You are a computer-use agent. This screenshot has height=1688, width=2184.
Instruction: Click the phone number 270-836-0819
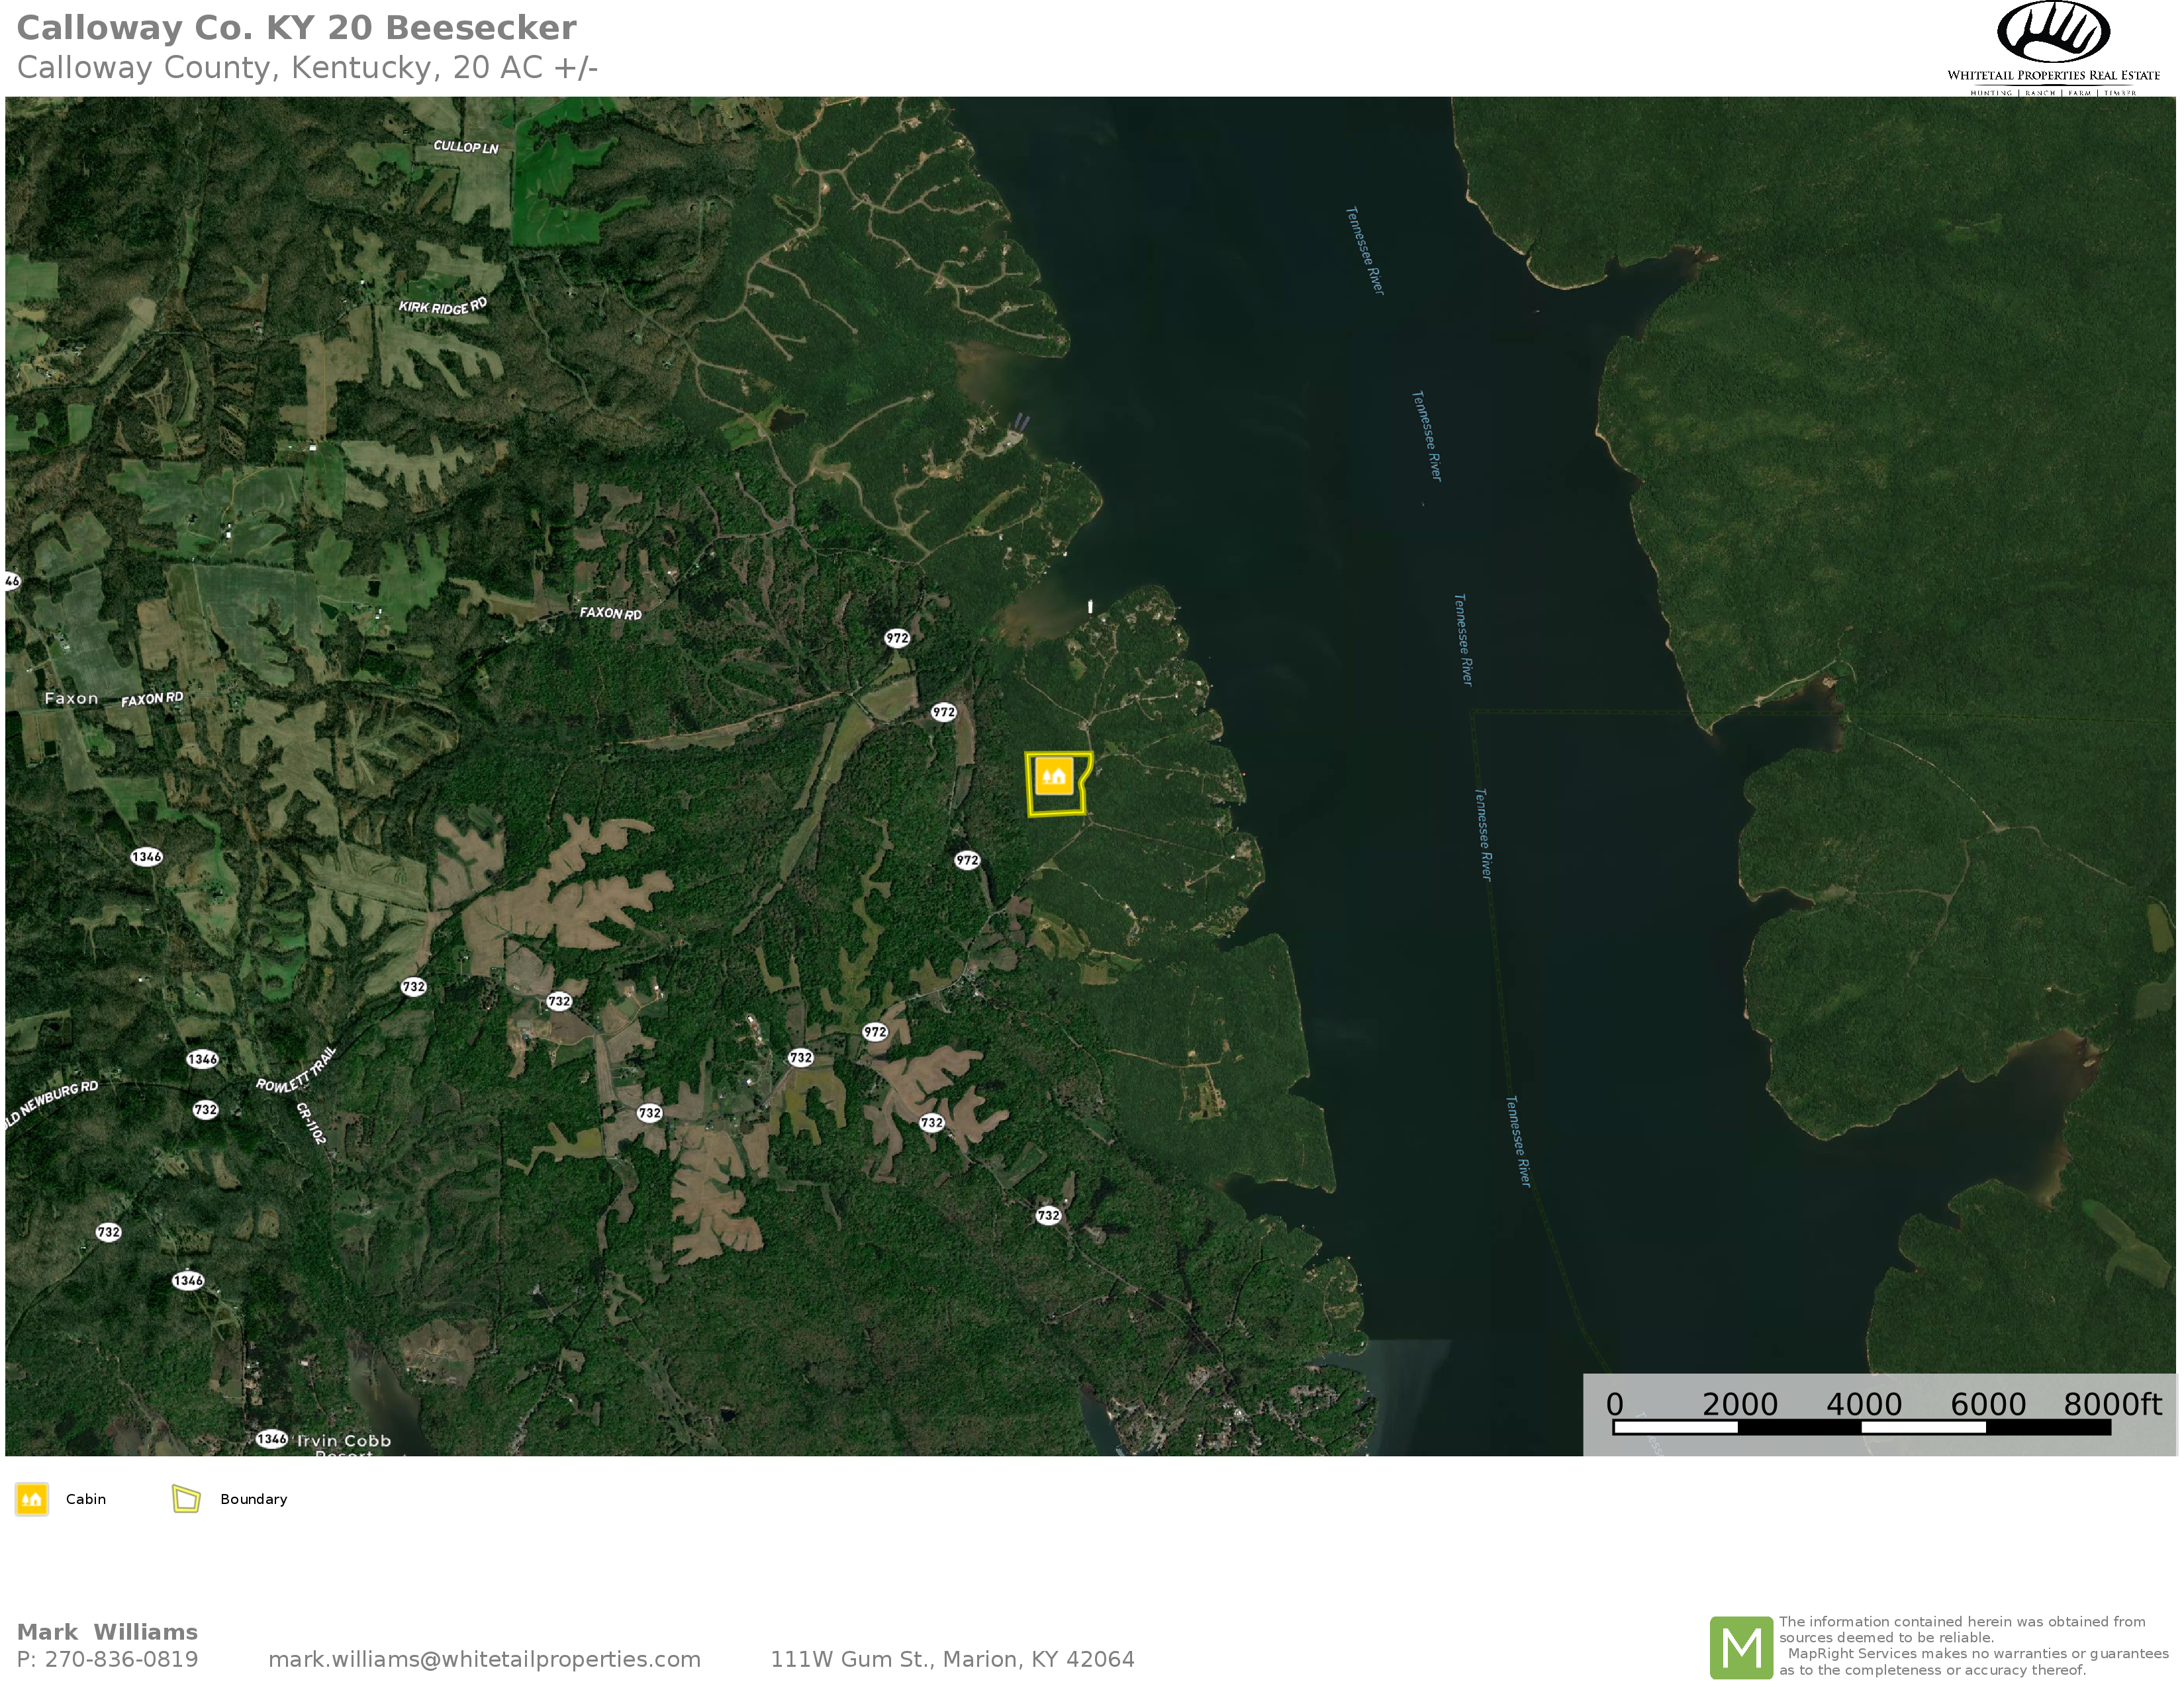coord(121,1659)
